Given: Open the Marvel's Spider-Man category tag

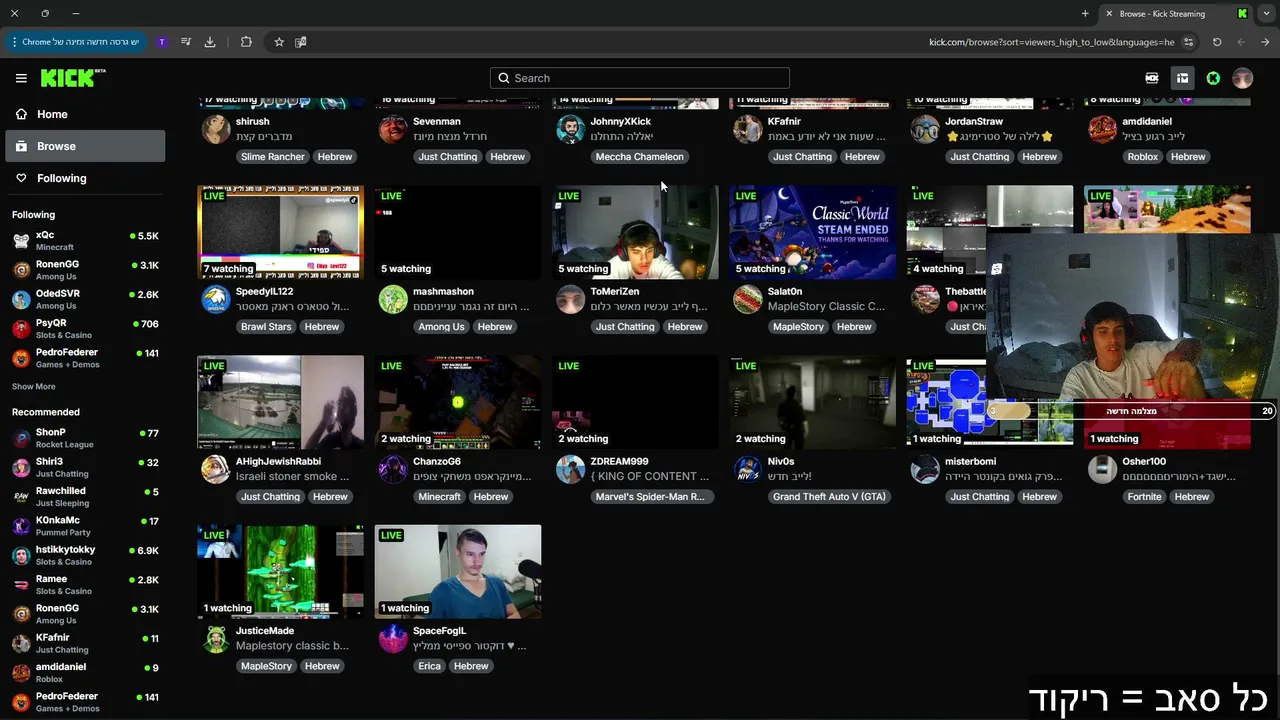Looking at the screenshot, I should (650, 497).
